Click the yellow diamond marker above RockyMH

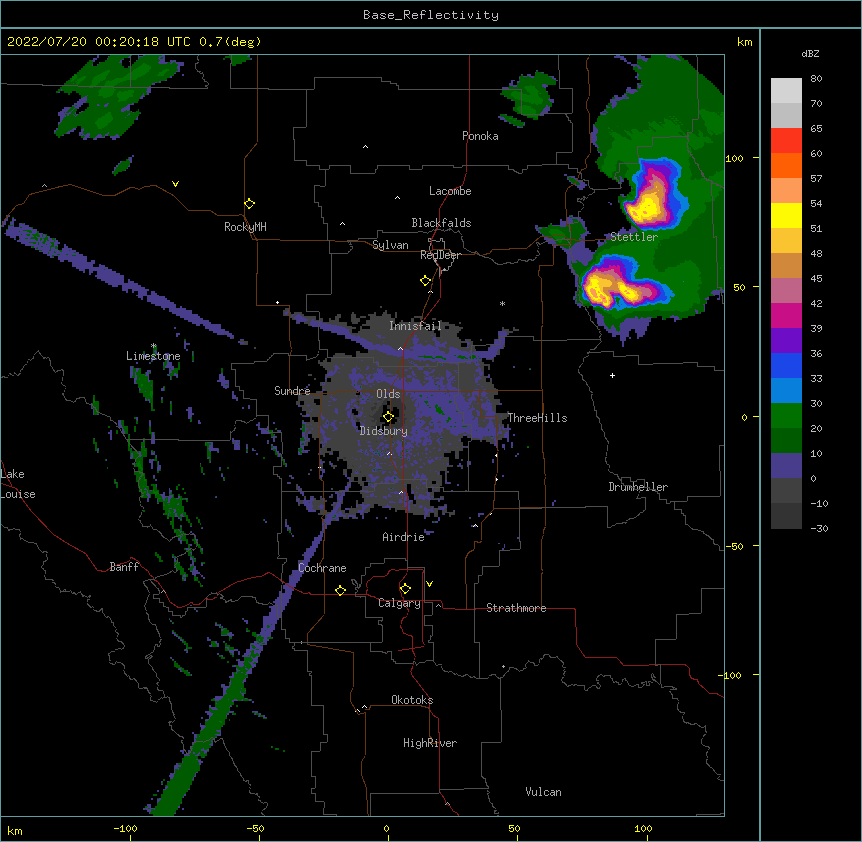[x=250, y=204]
